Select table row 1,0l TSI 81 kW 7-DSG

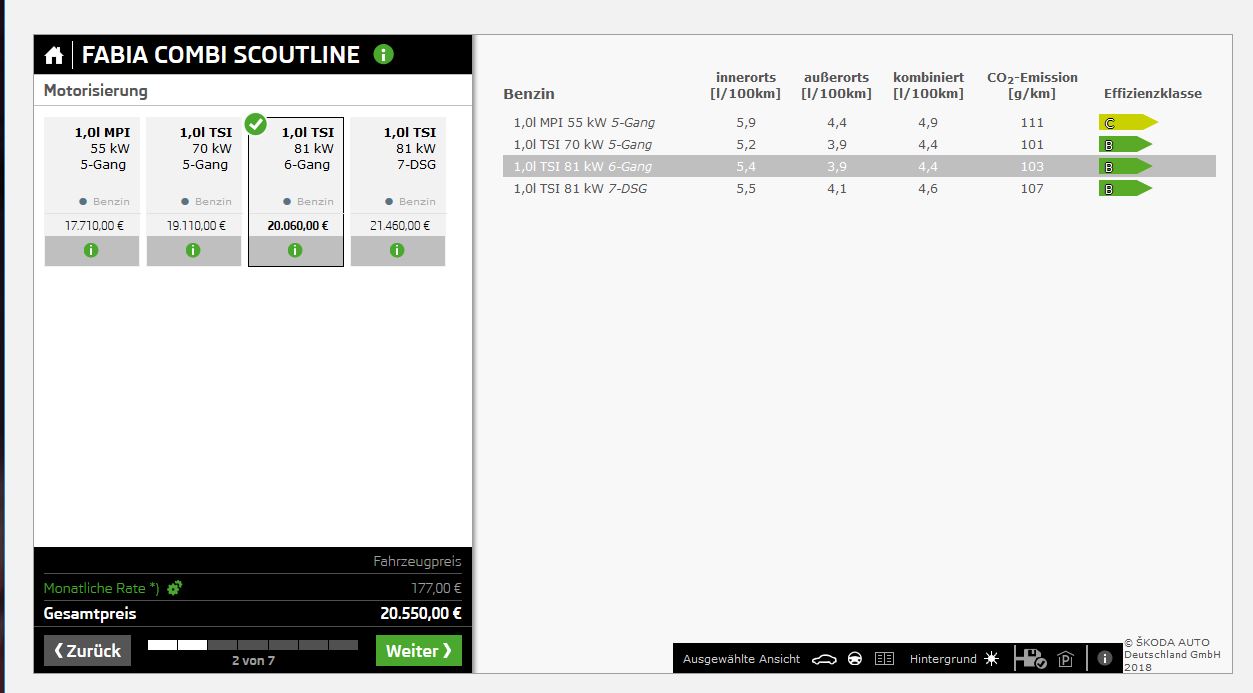(x=859, y=189)
